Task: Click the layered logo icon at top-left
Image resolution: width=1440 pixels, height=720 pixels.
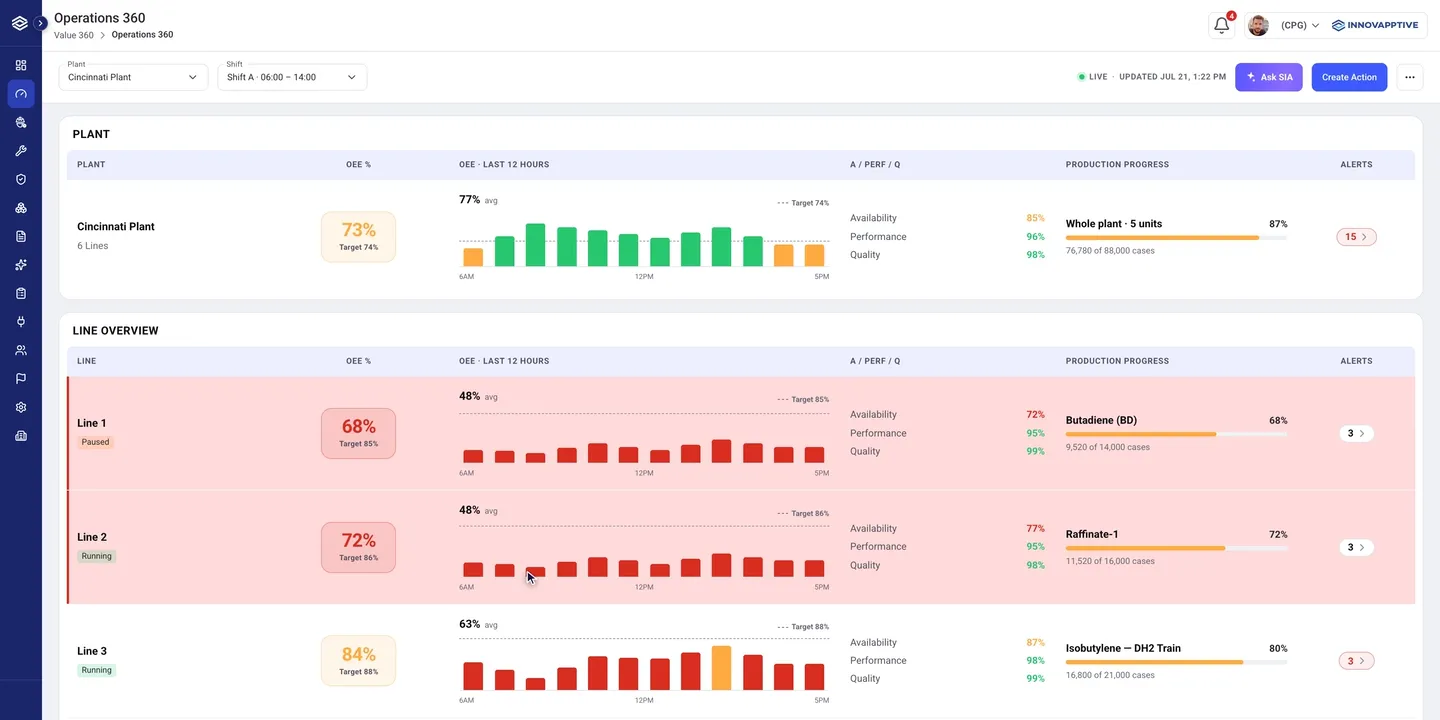Action: tap(19, 23)
